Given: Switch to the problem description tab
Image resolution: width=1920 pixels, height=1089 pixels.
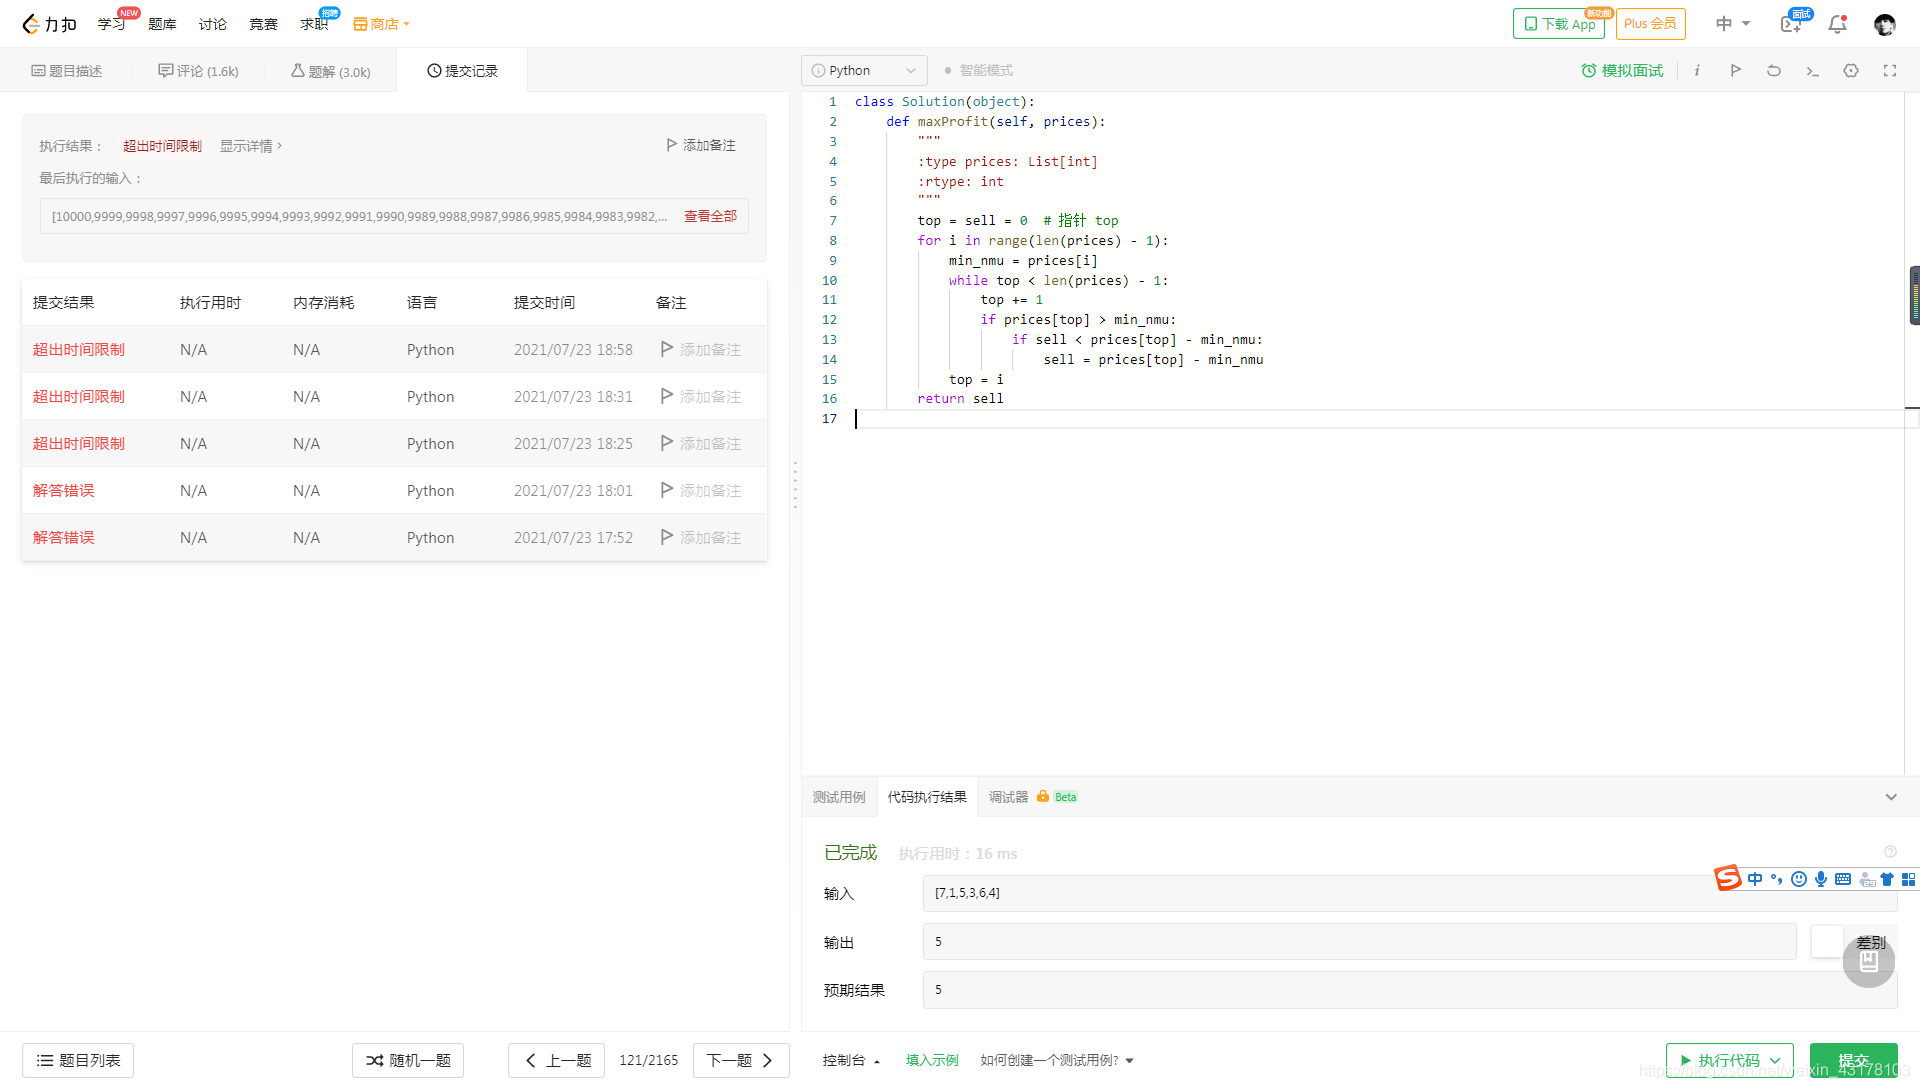Looking at the screenshot, I should coord(67,71).
